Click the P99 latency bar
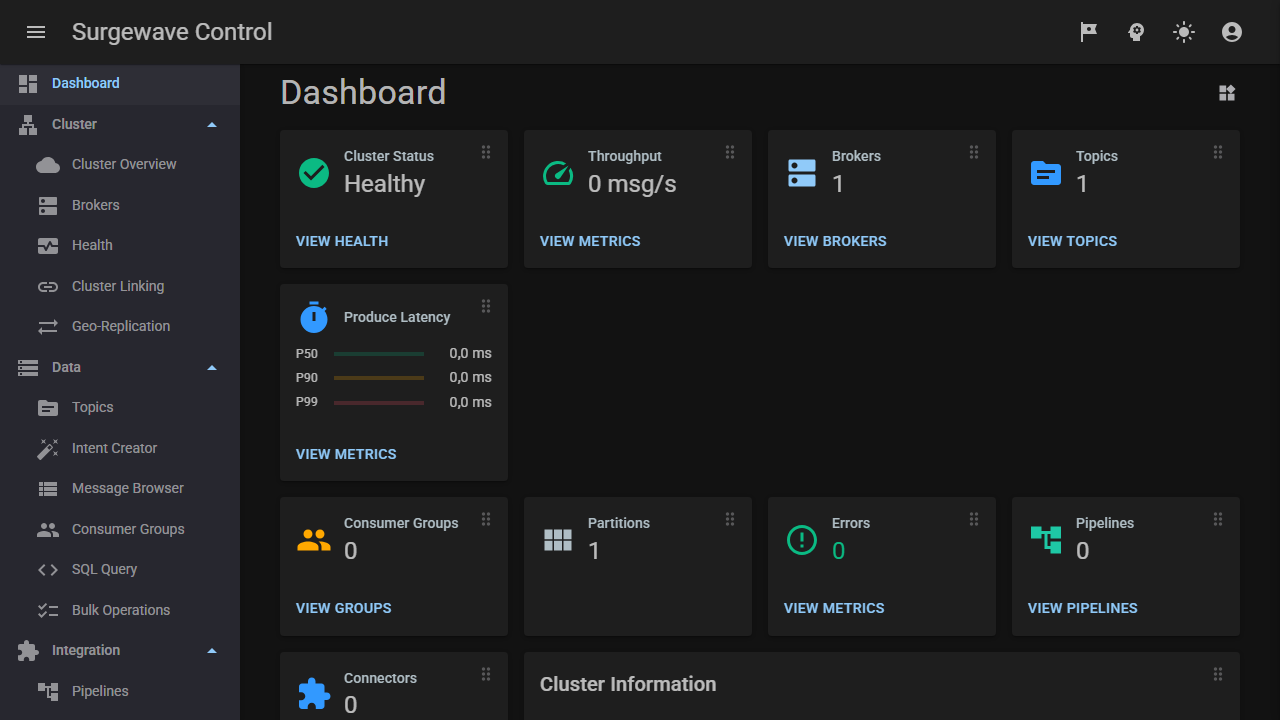Viewport: 1280px width, 720px height. click(379, 403)
